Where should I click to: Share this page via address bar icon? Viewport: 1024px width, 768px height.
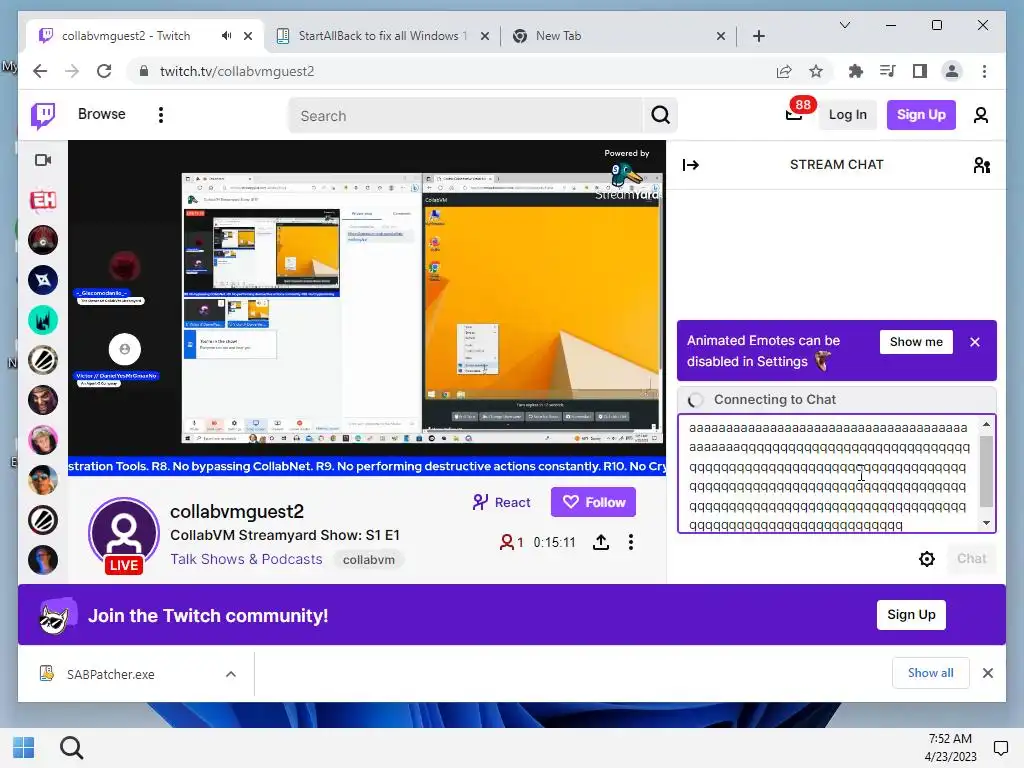(784, 71)
